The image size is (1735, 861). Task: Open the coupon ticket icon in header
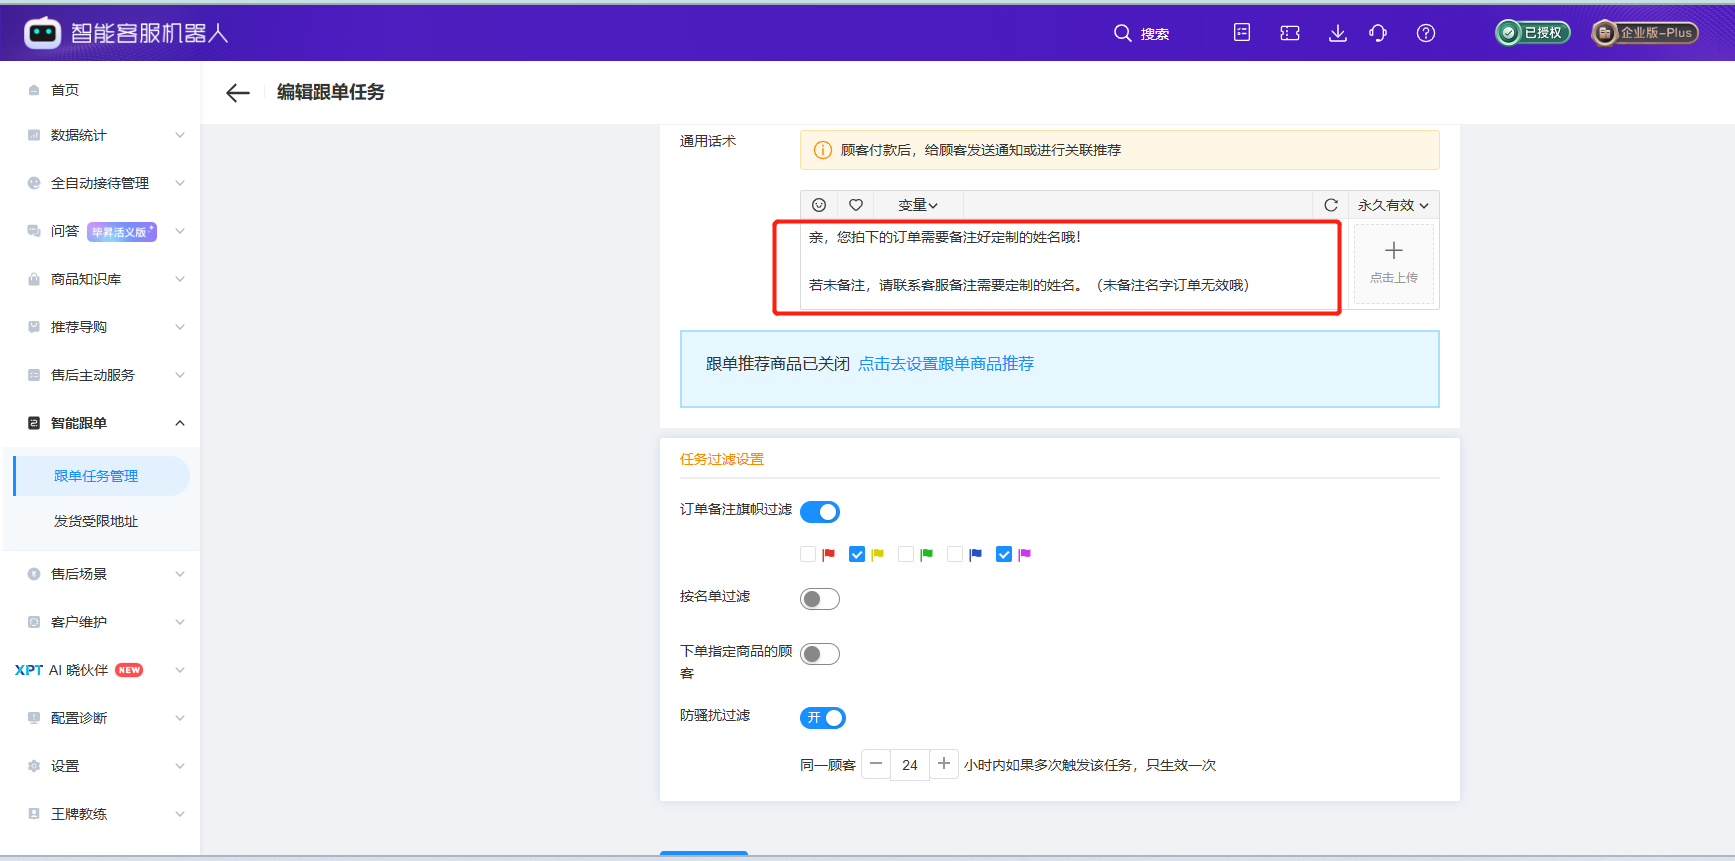pyautogui.click(x=1290, y=33)
